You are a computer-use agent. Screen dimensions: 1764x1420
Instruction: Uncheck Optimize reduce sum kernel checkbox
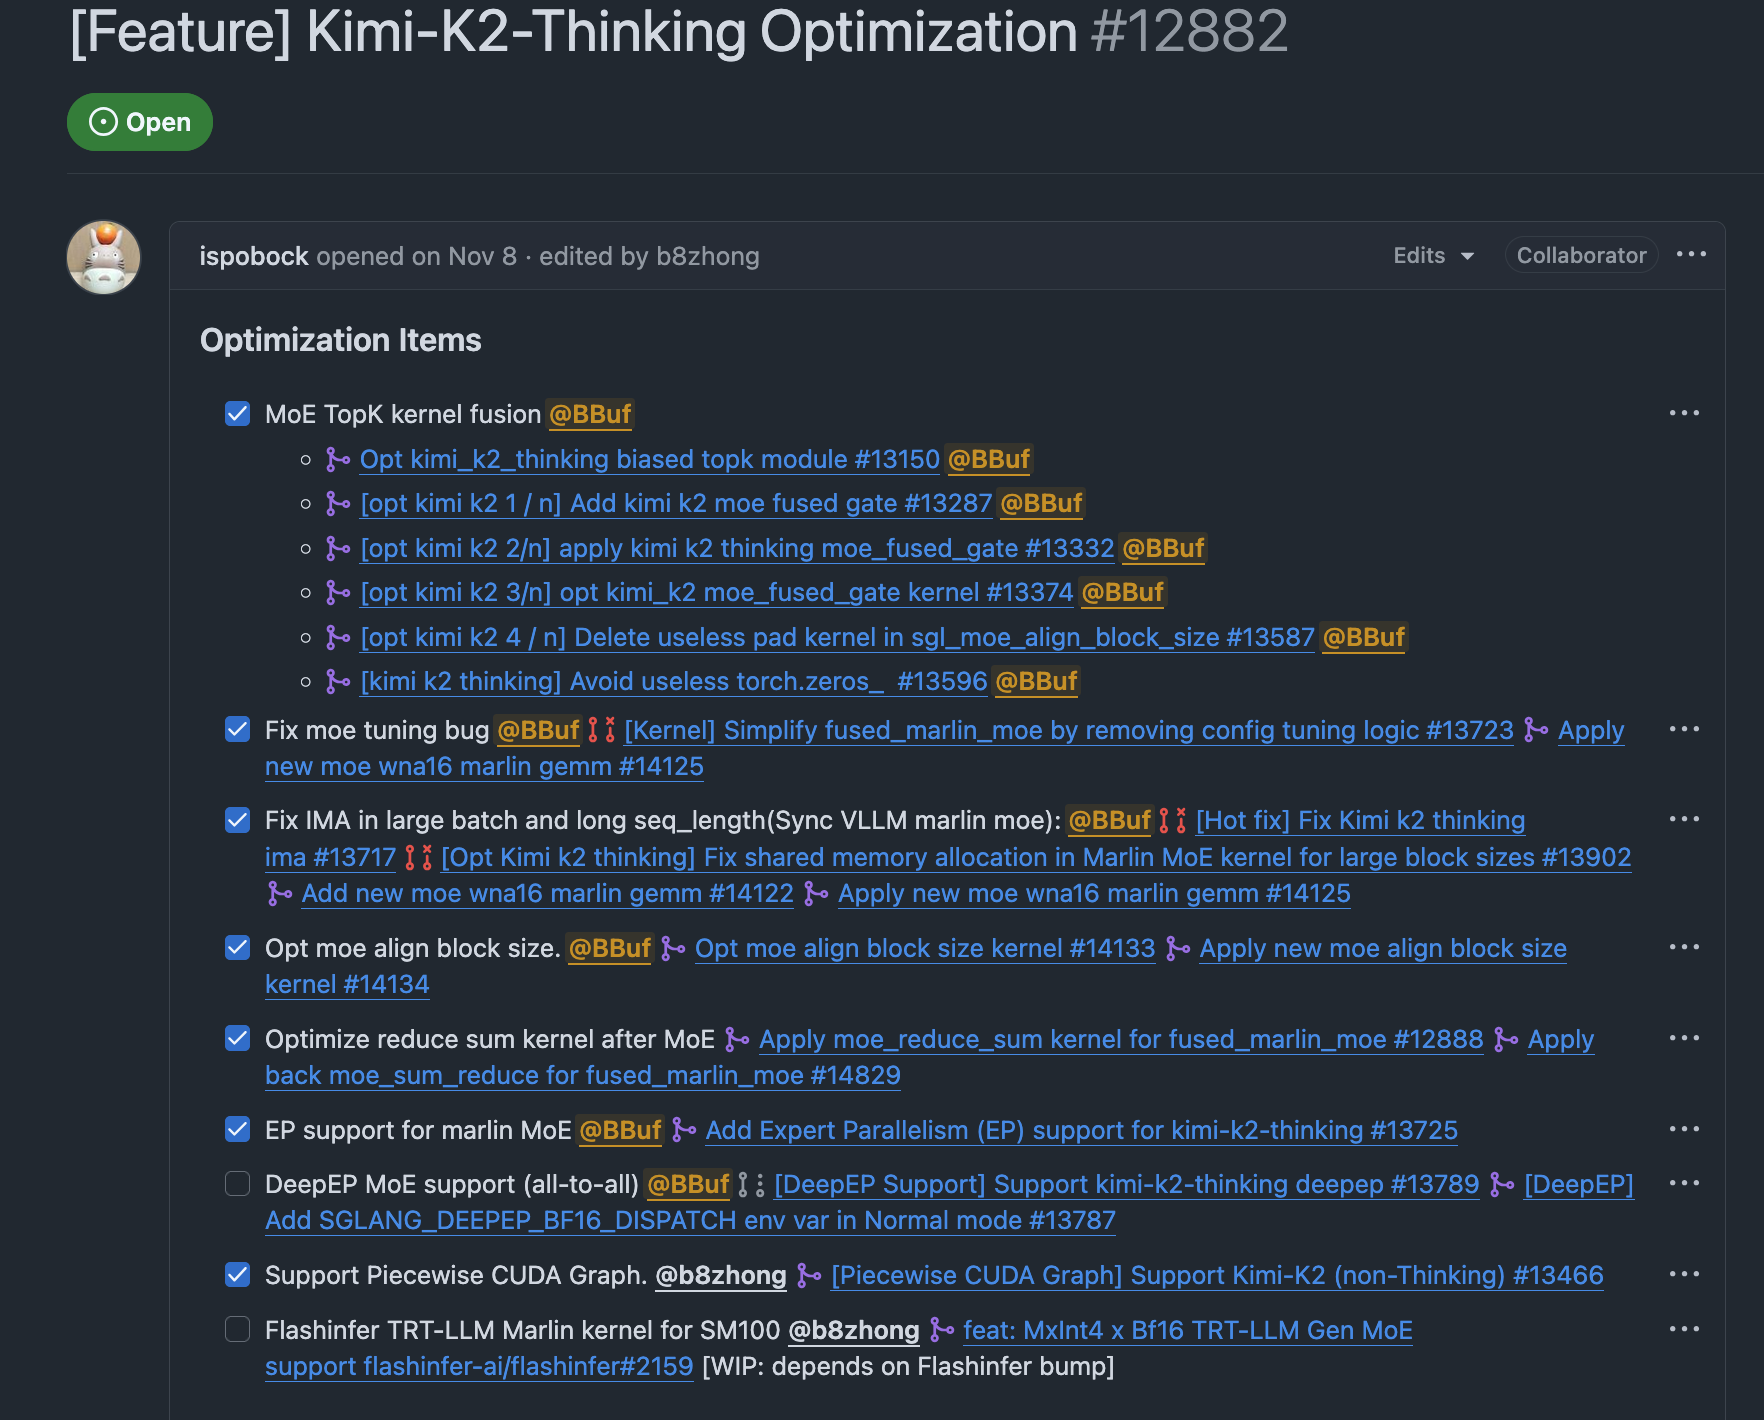click(x=237, y=1038)
